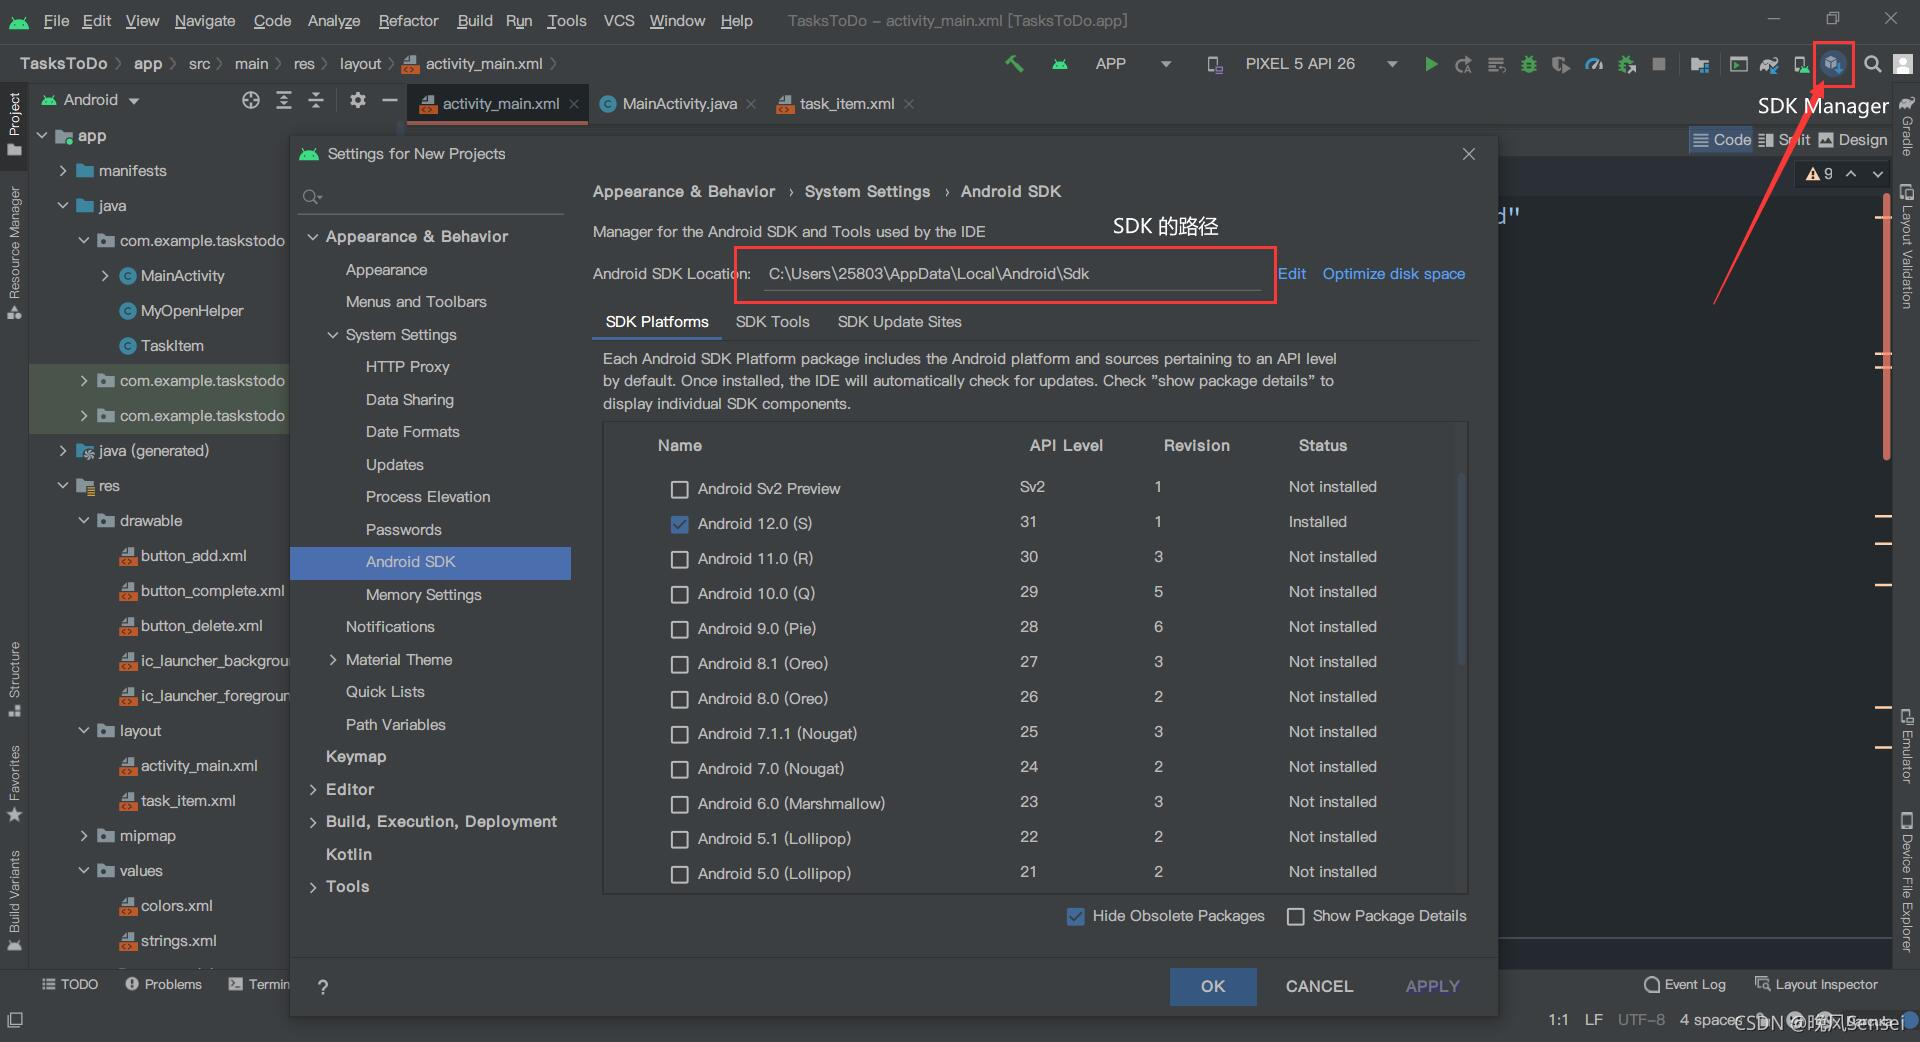
Task: Click Optimize disk space link
Action: [1393, 274]
